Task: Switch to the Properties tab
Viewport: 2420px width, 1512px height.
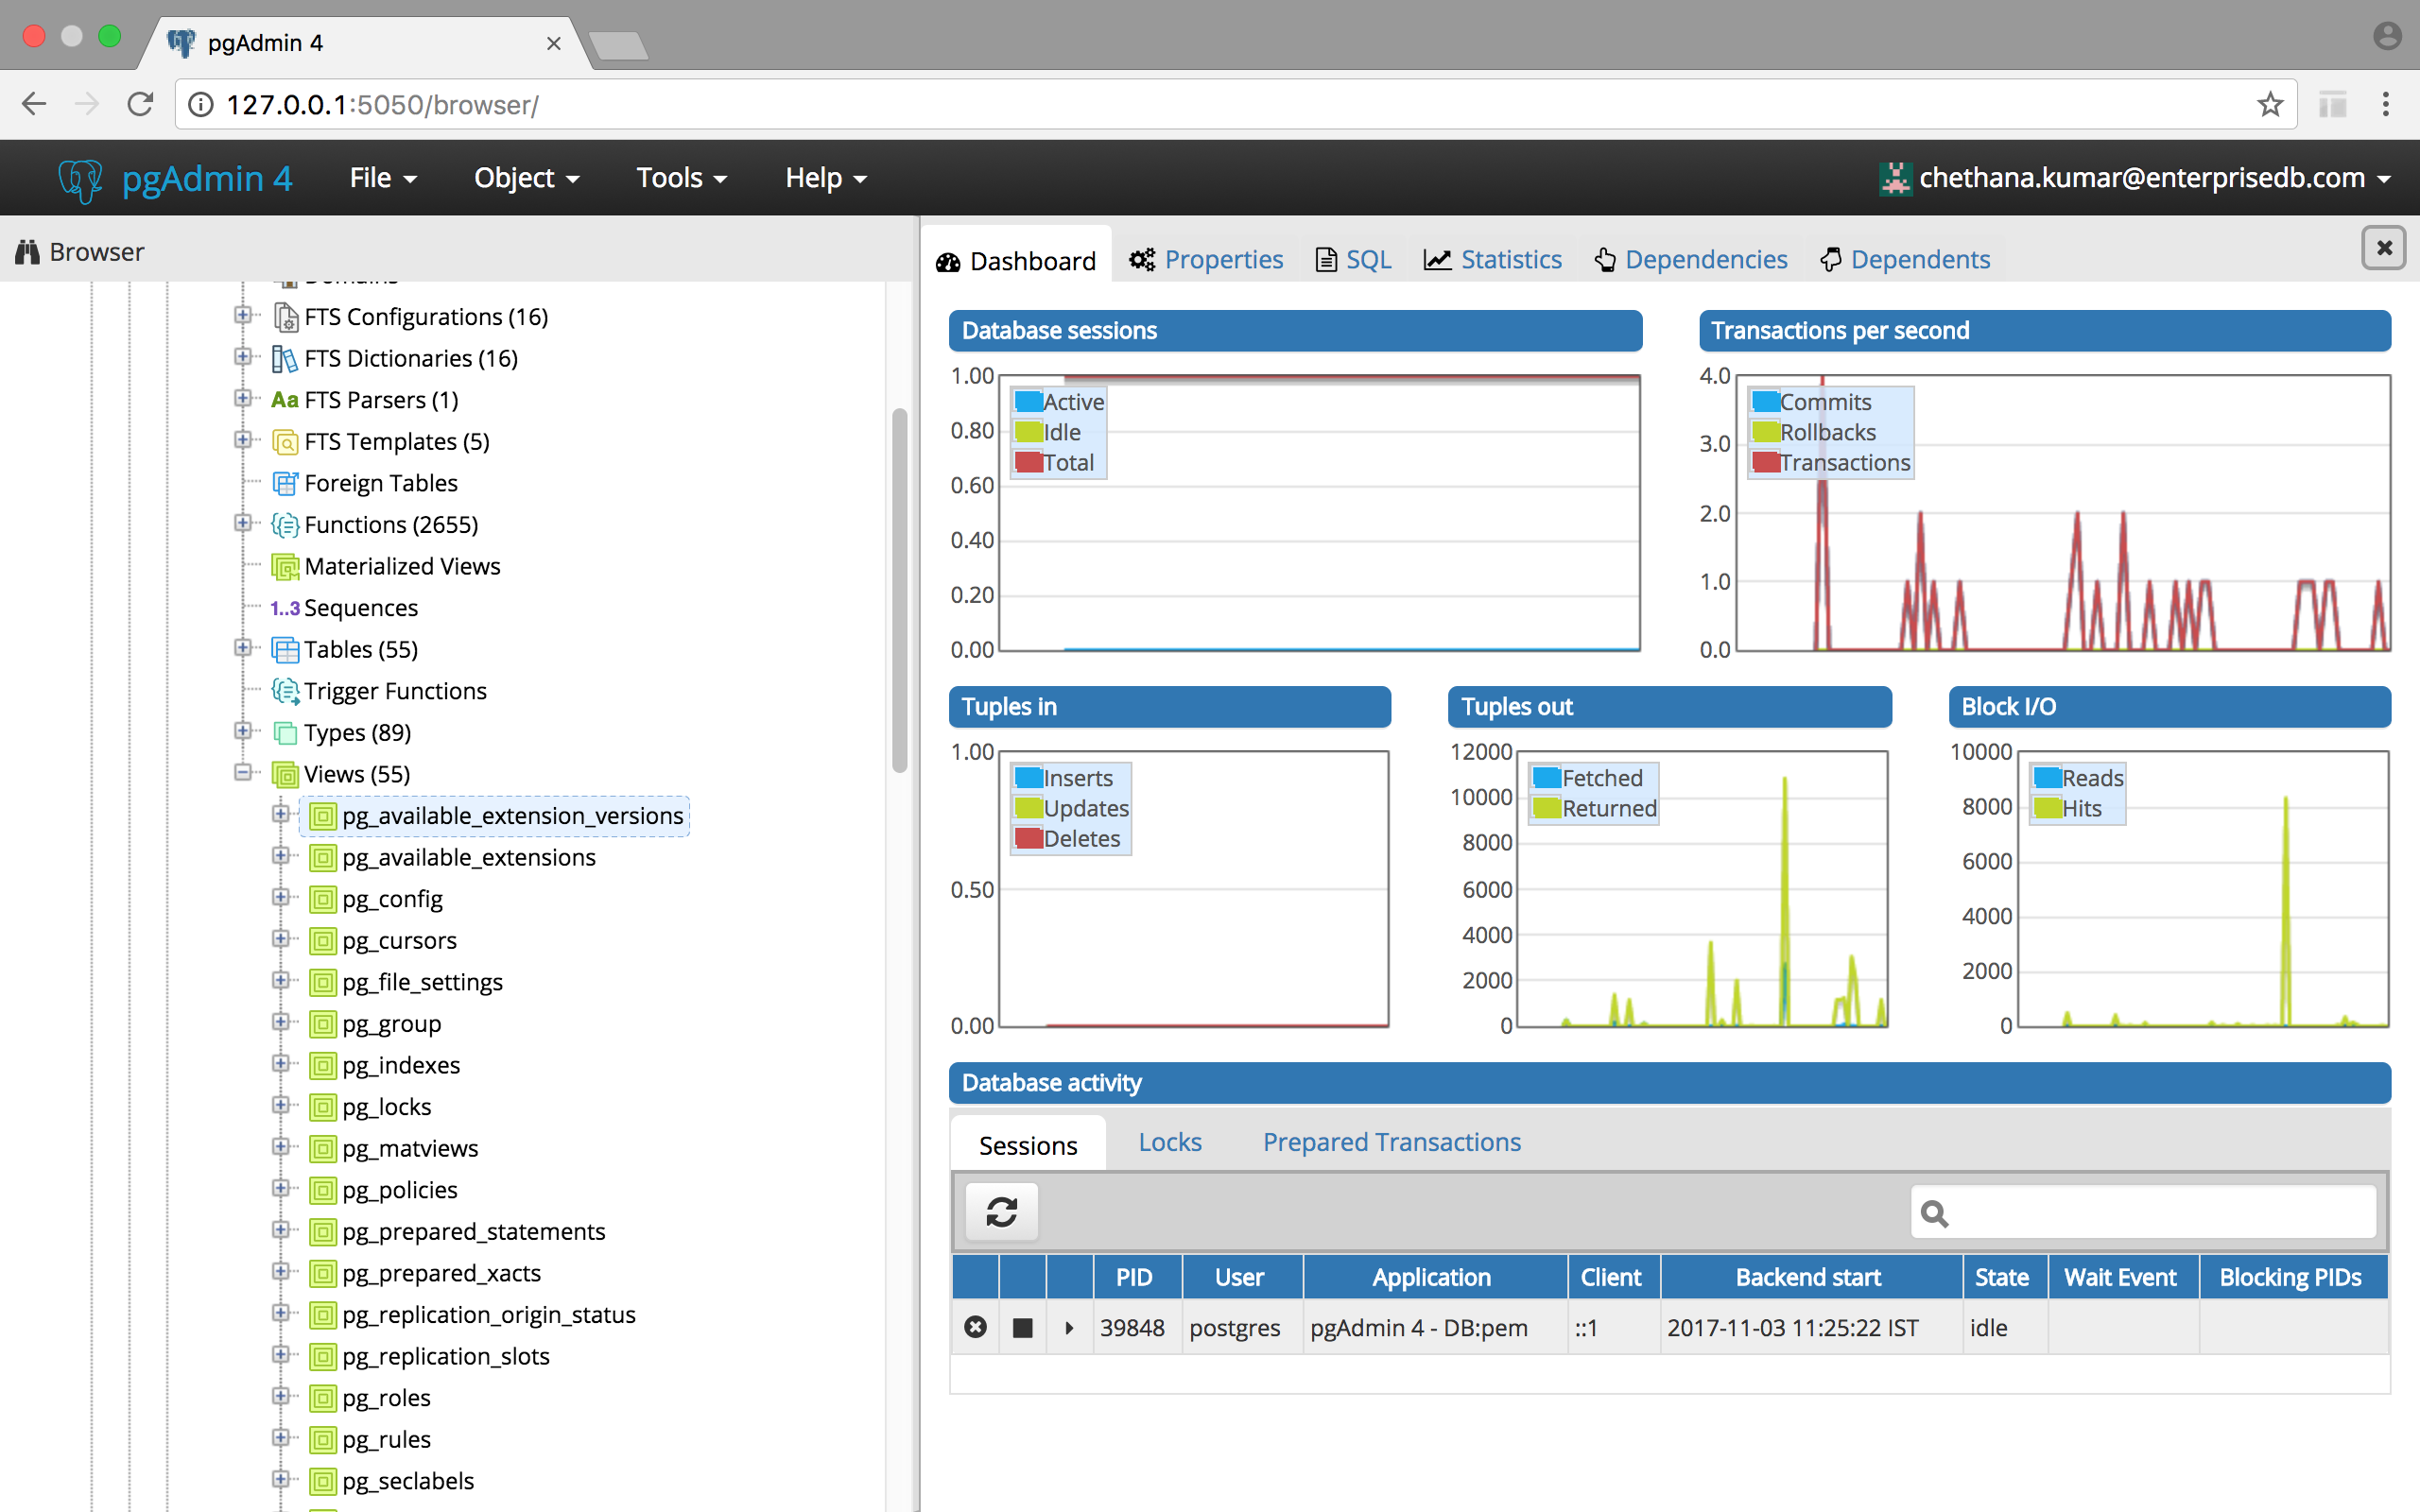Action: coord(1206,260)
